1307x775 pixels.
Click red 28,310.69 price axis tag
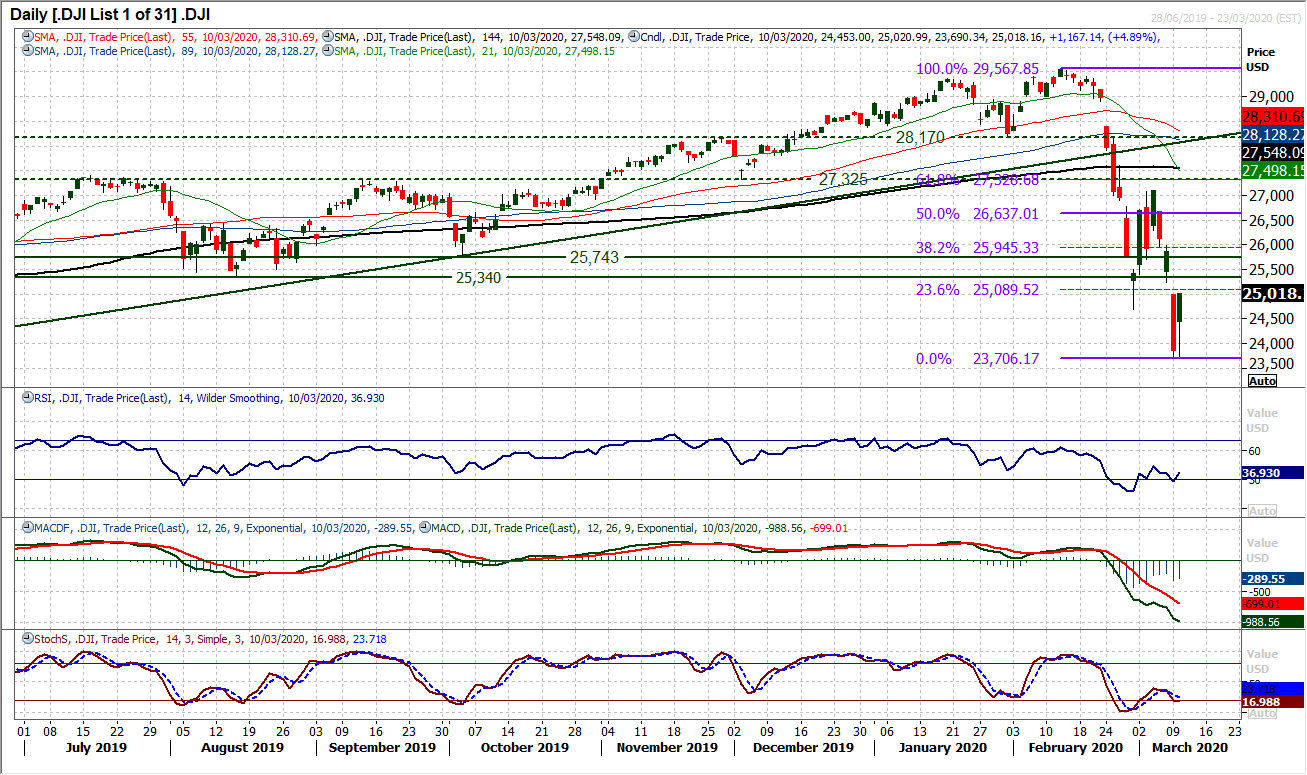pos(1272,116)
